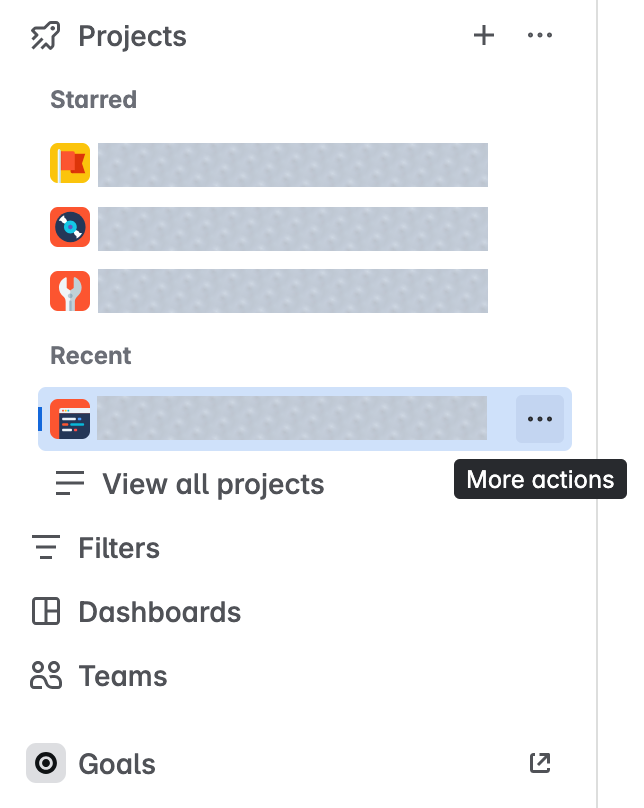Click the Goals target icon
Image resolution: width=644 pixels, height=808 pixels.
pos(46,763)
